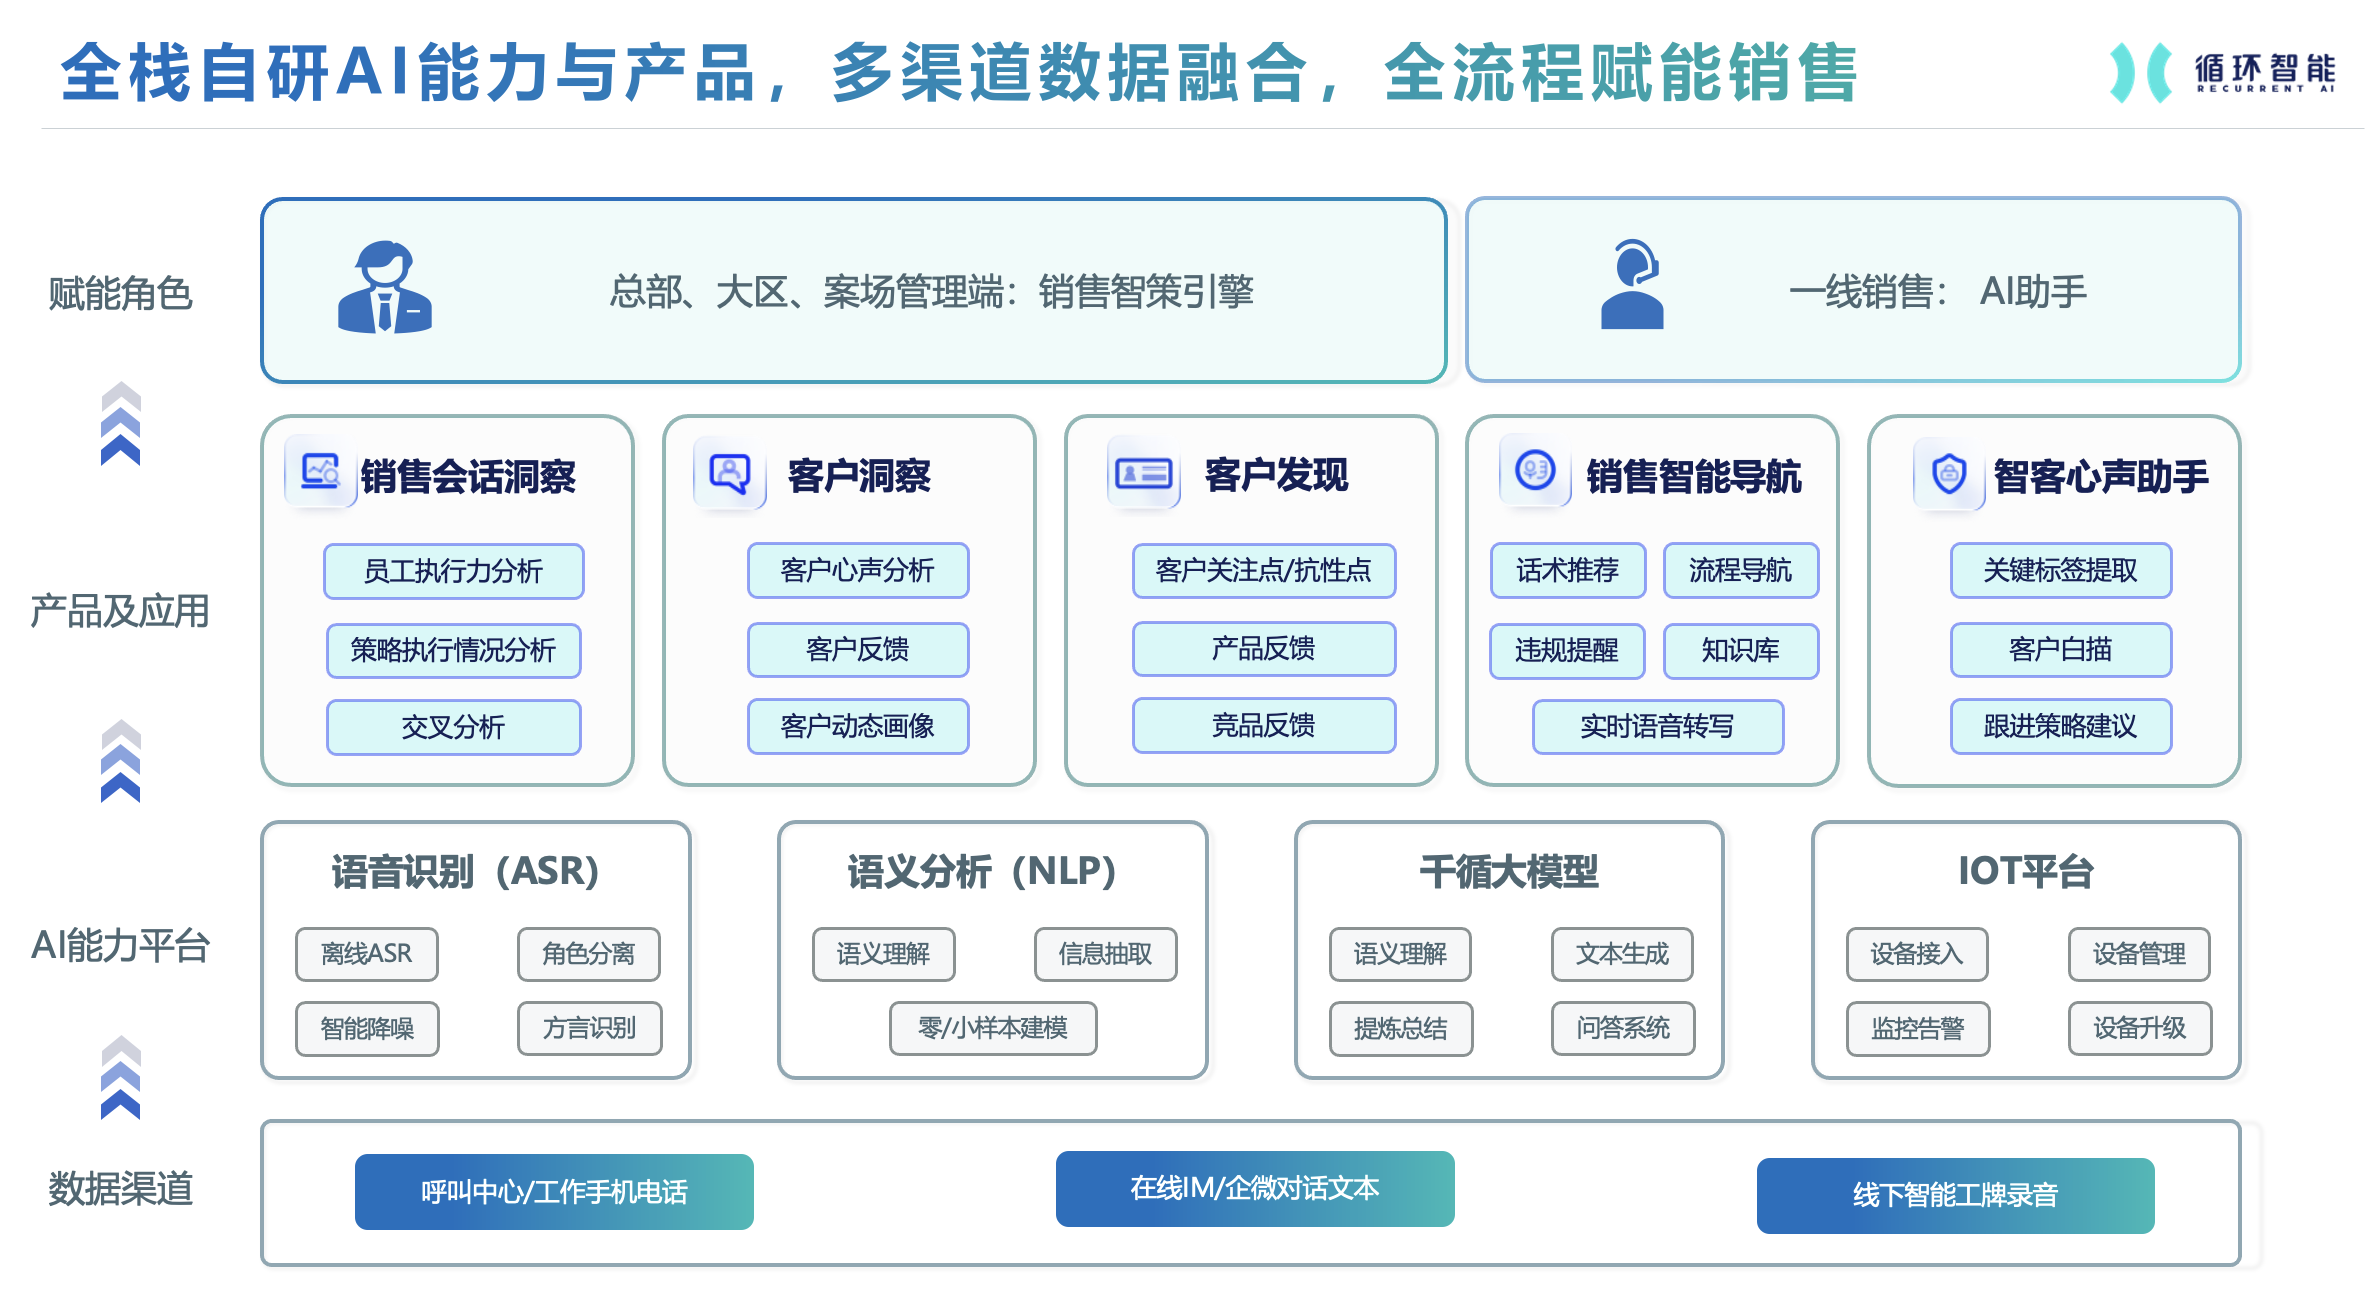Click the 一线销售: AI助手 text
2378x1312 pixels.
[x=1938, y=292]
